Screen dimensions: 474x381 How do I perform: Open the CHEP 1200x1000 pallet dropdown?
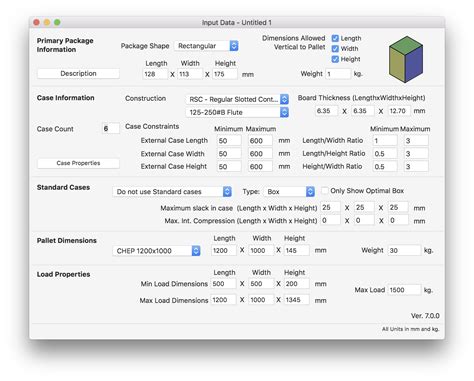(156, 251)
